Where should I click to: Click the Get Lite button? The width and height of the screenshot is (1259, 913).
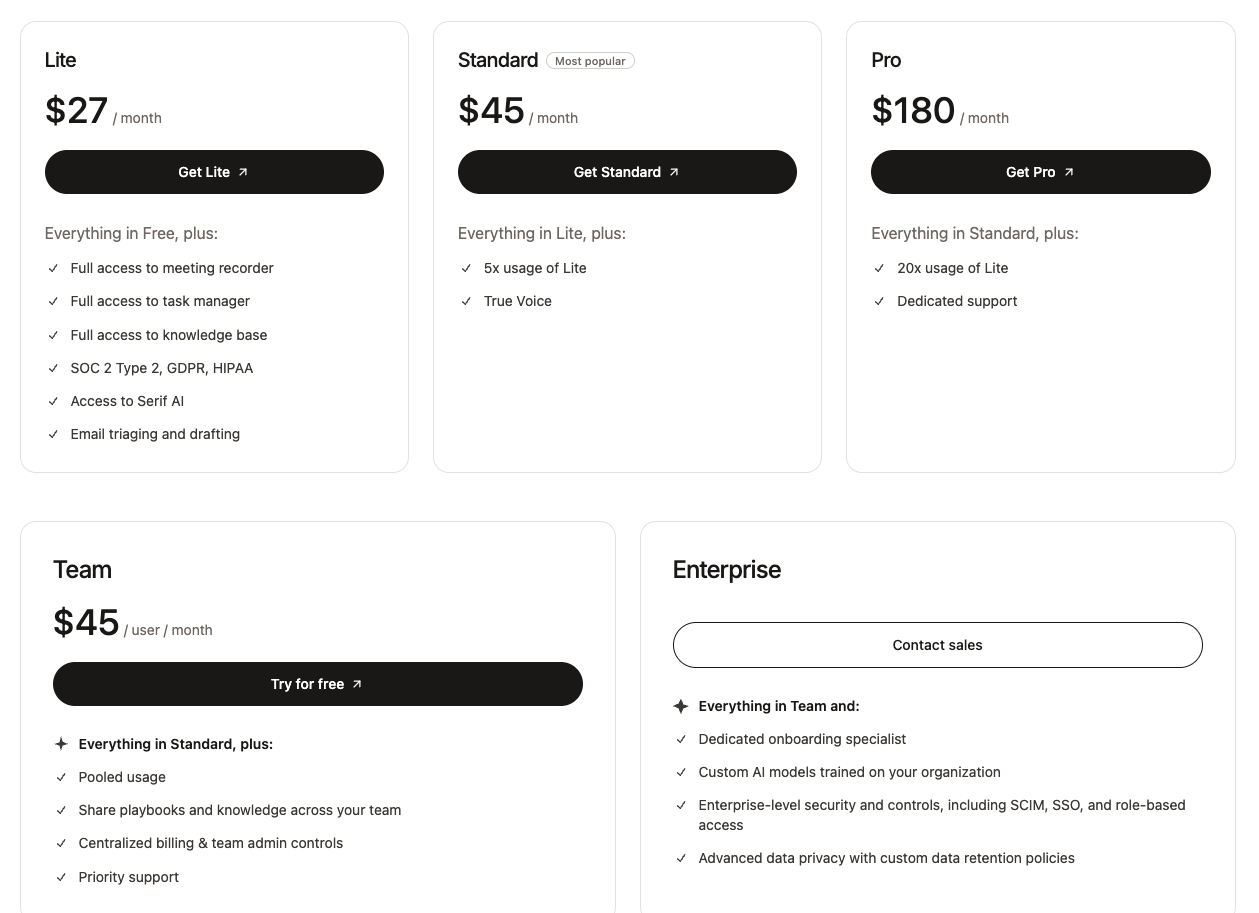[x=214, y=172]
